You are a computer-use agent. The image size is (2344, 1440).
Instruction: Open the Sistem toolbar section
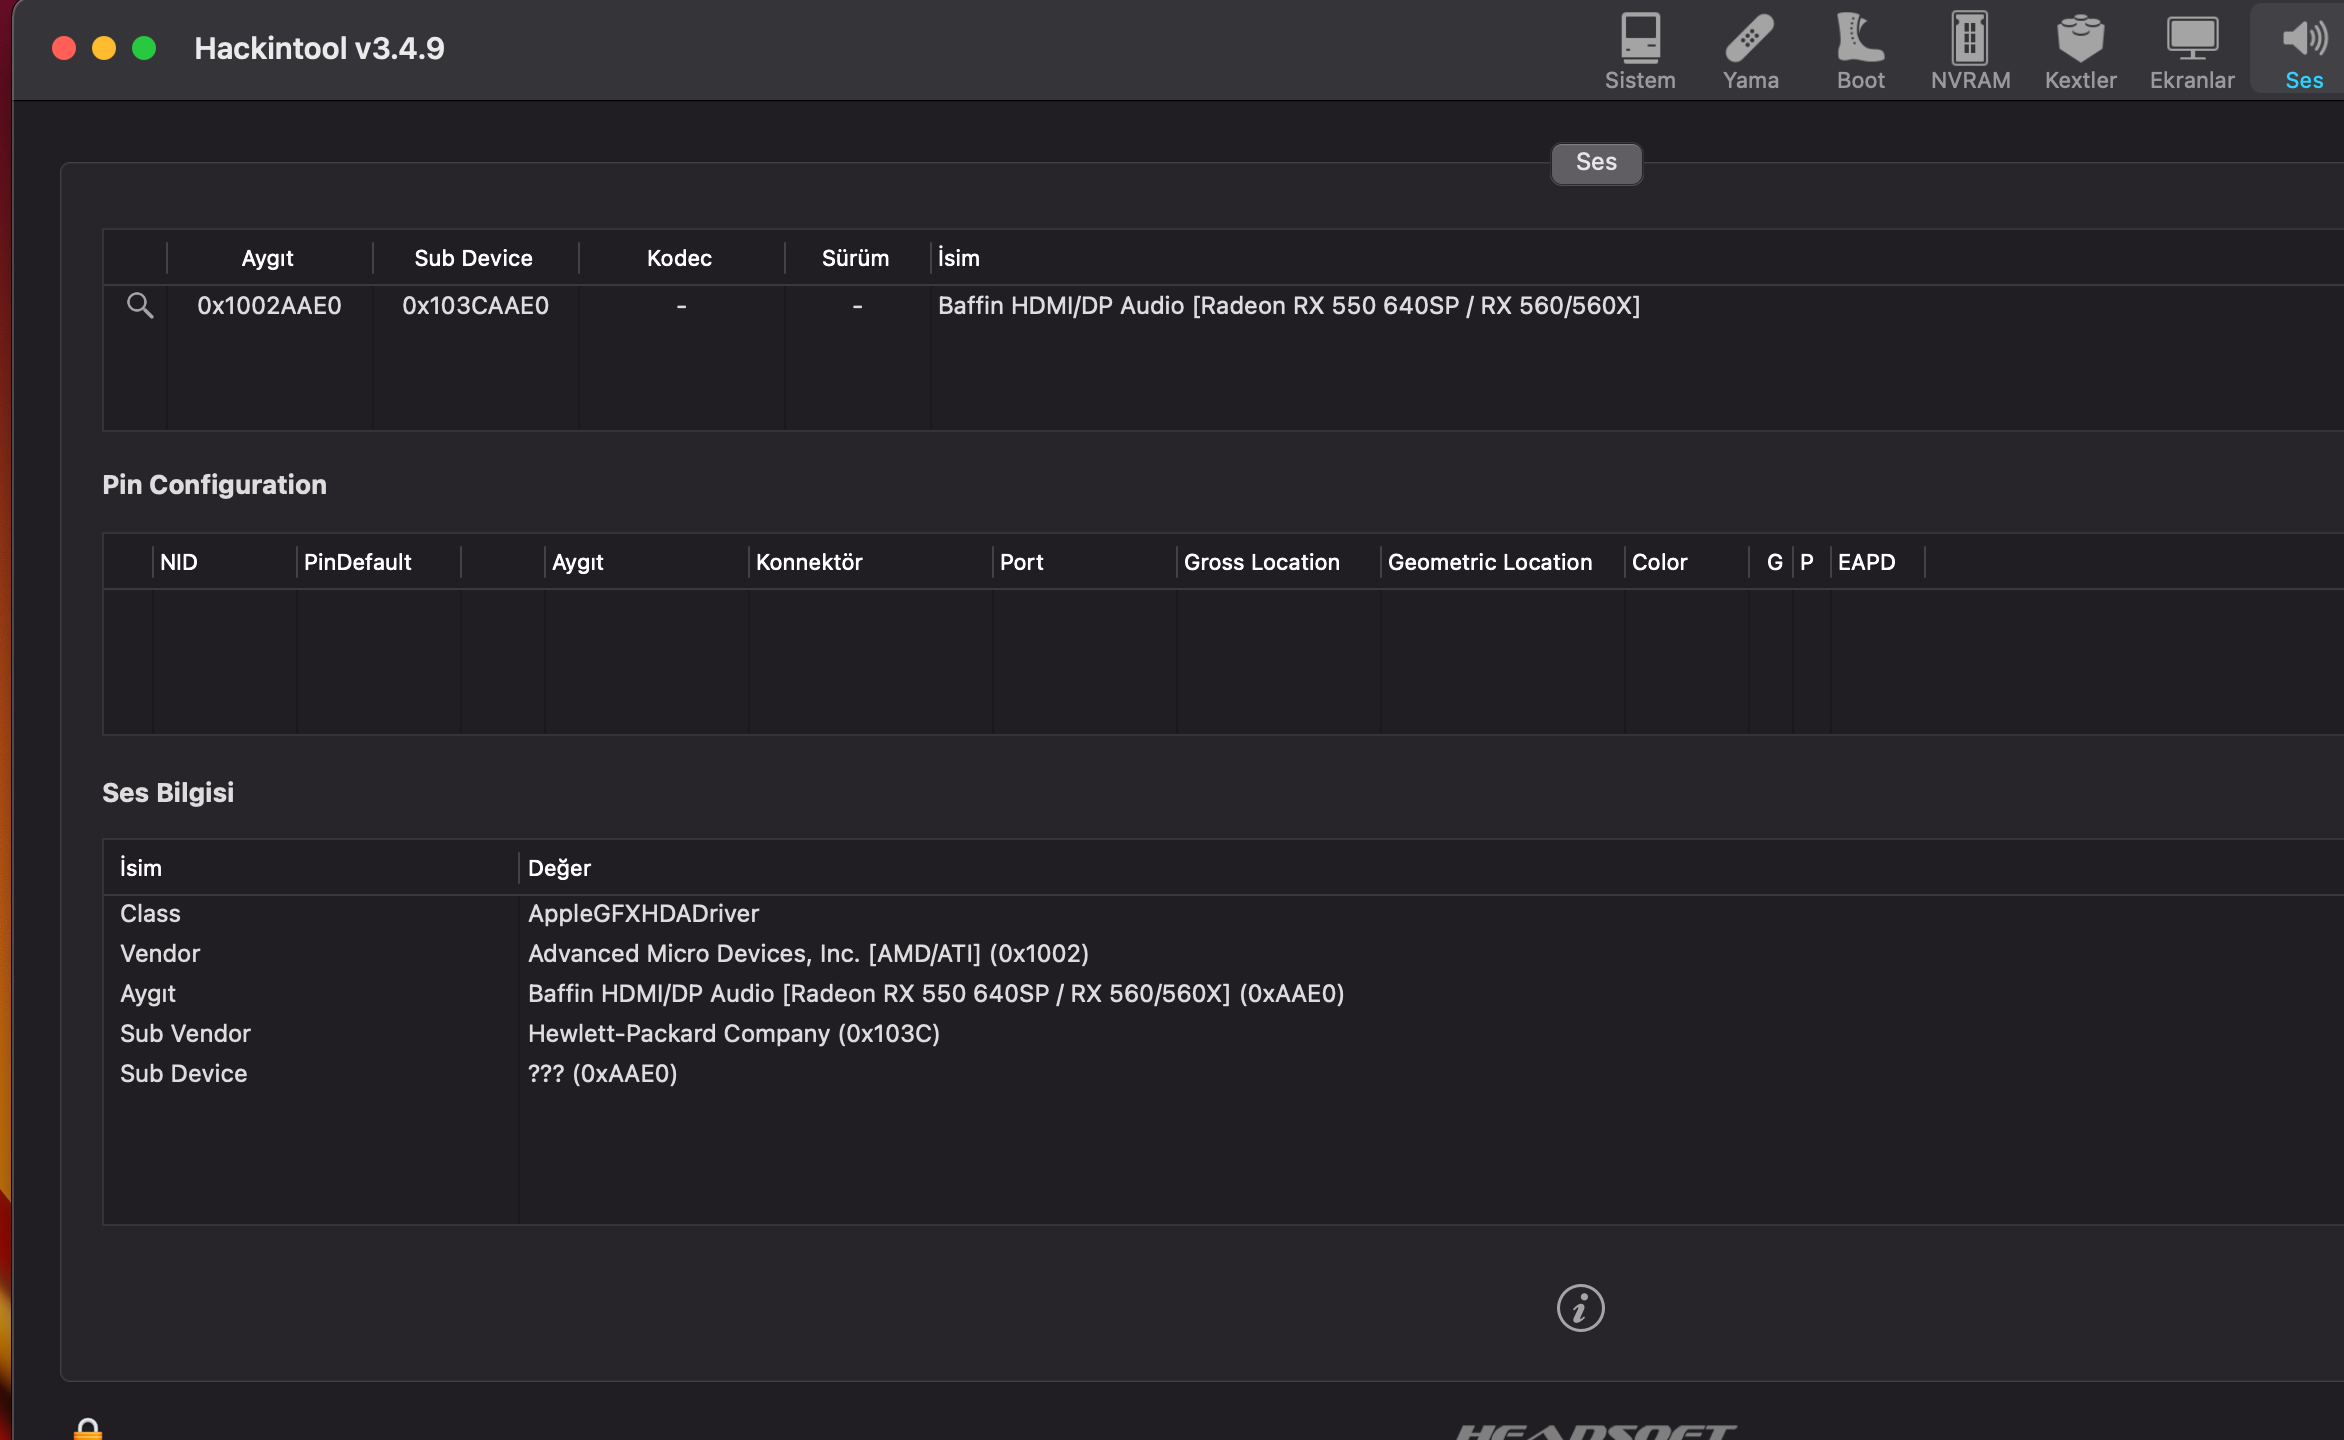[1640, 52]
